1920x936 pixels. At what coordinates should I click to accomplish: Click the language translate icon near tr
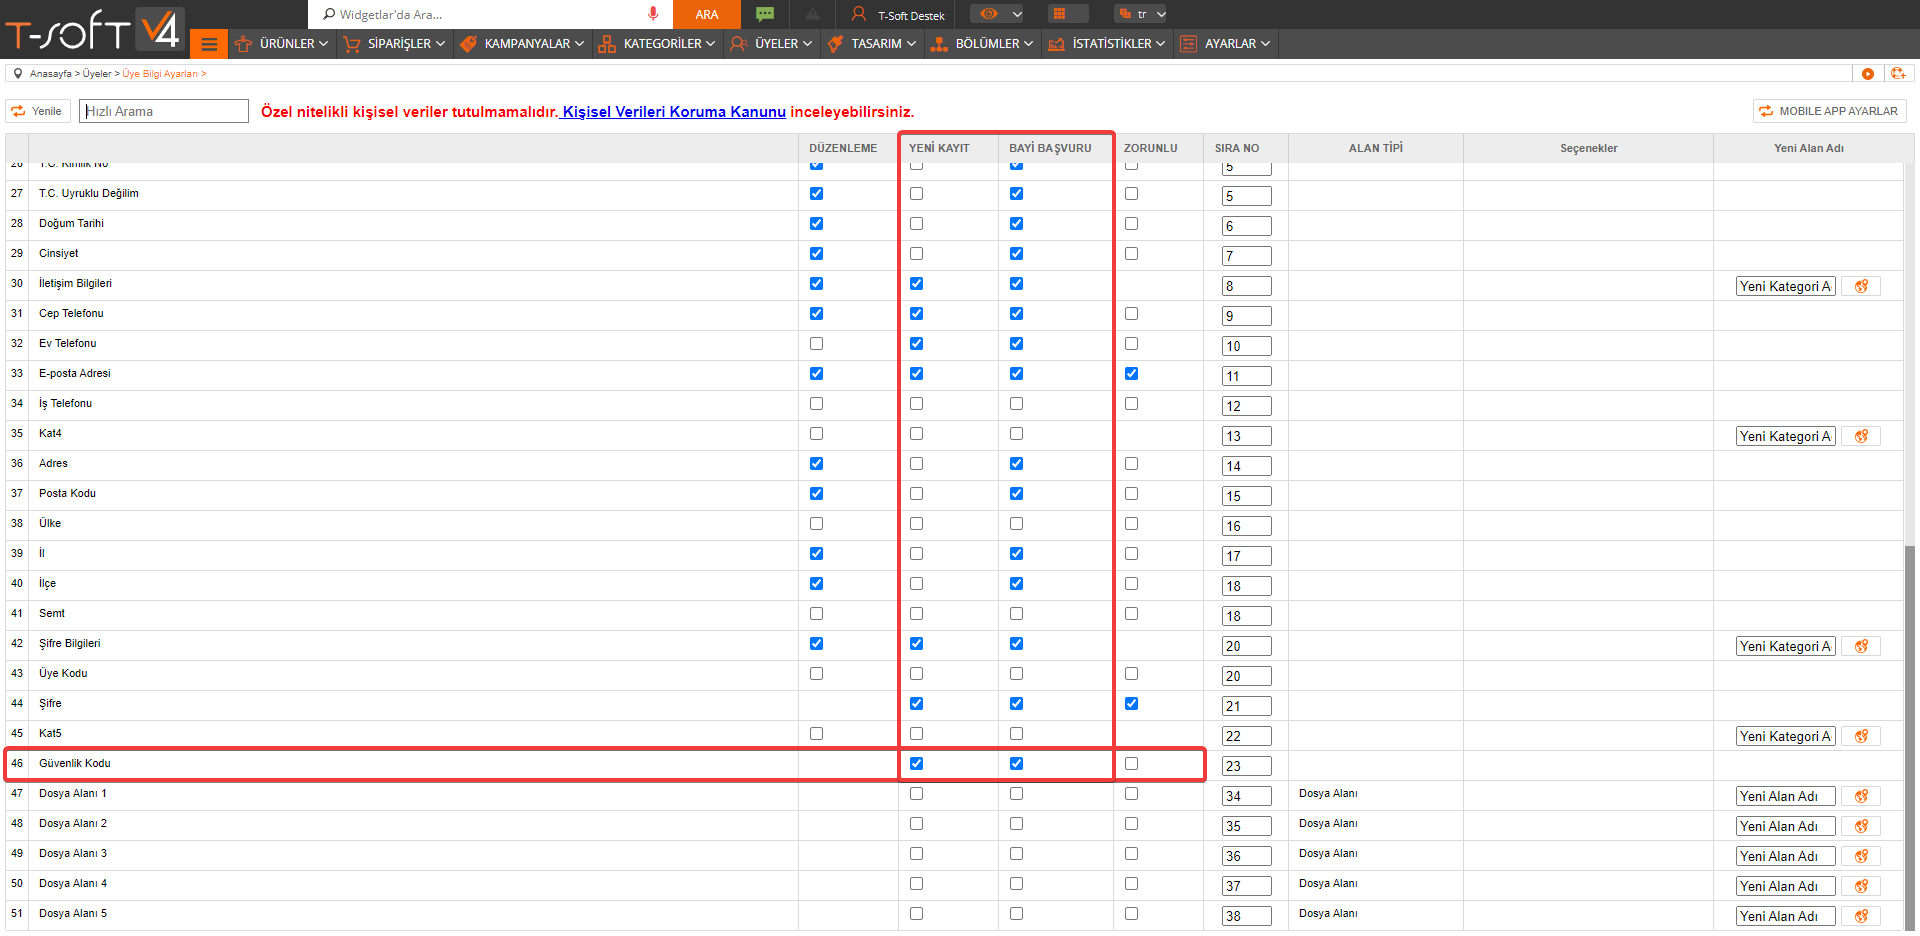click(1126, 14)
